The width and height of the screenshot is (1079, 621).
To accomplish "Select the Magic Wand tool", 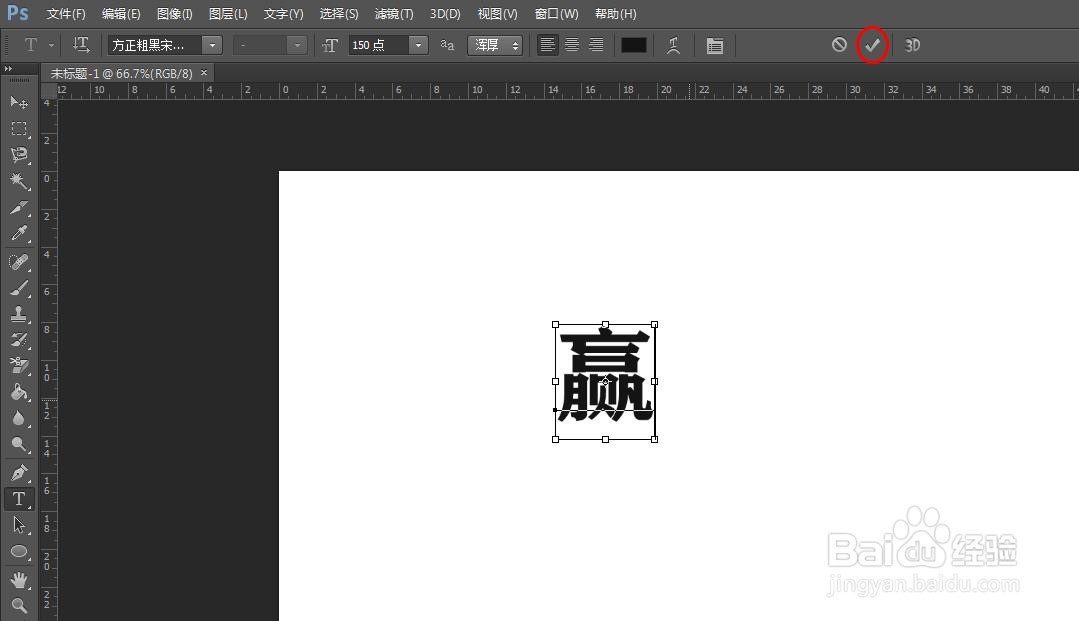I will pos(19,181).
